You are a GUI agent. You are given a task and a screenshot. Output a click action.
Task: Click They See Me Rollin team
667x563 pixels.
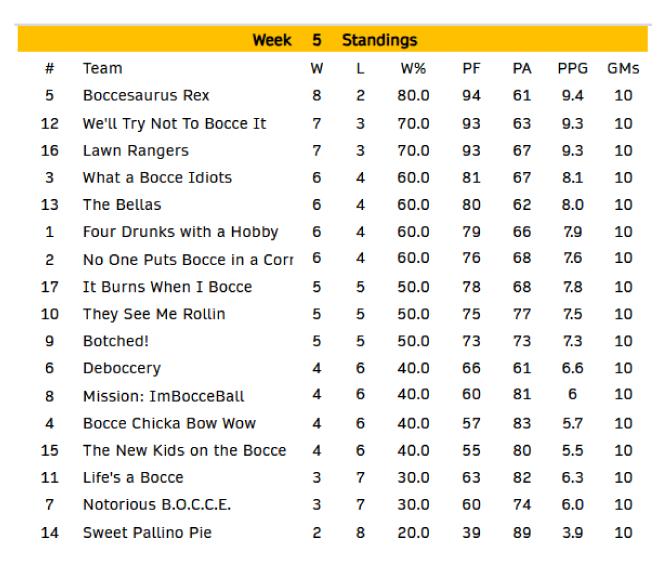(x=154, y=314)
